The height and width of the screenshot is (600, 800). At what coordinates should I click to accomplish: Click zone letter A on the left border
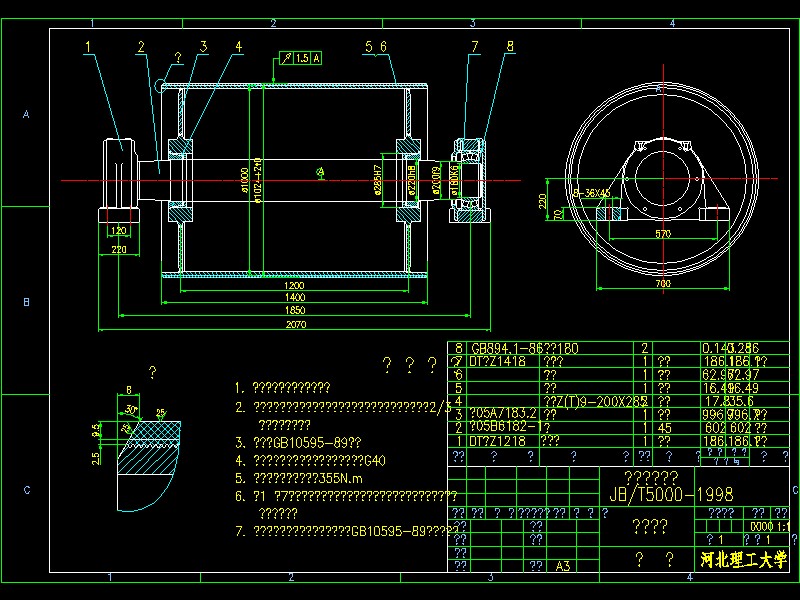[26, 114]
